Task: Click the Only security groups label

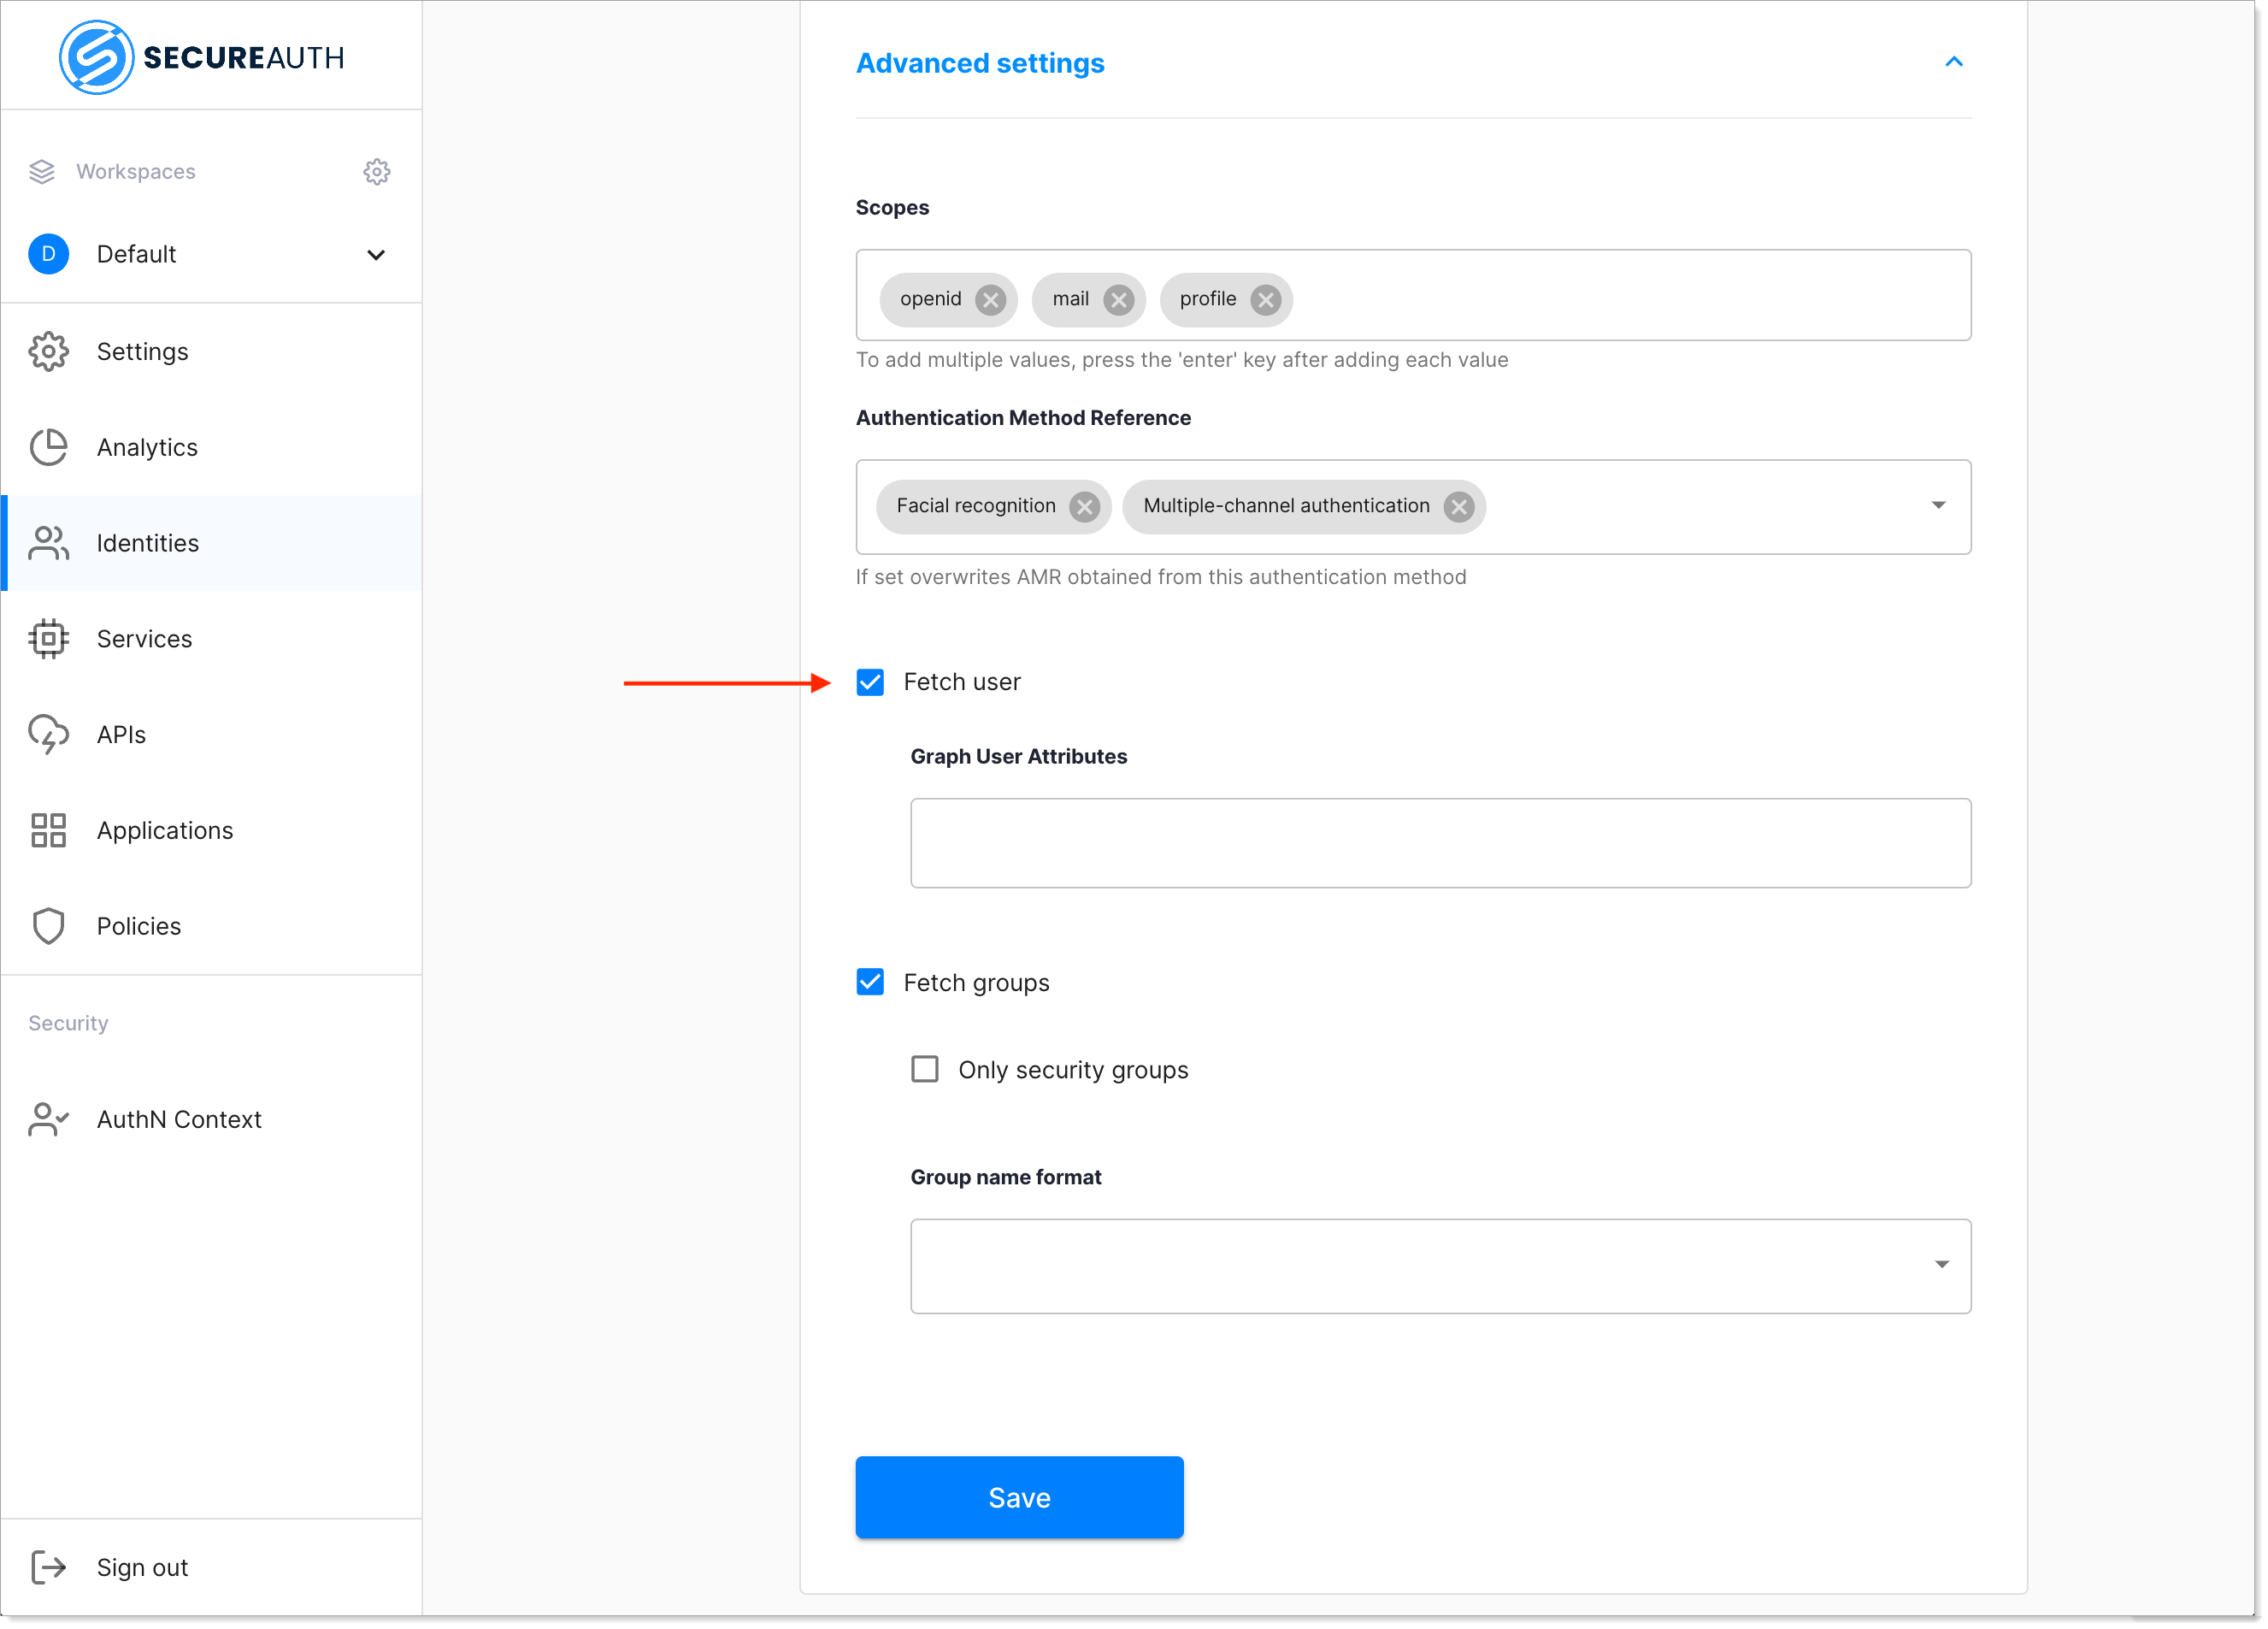Action: click(1074, 1071)
